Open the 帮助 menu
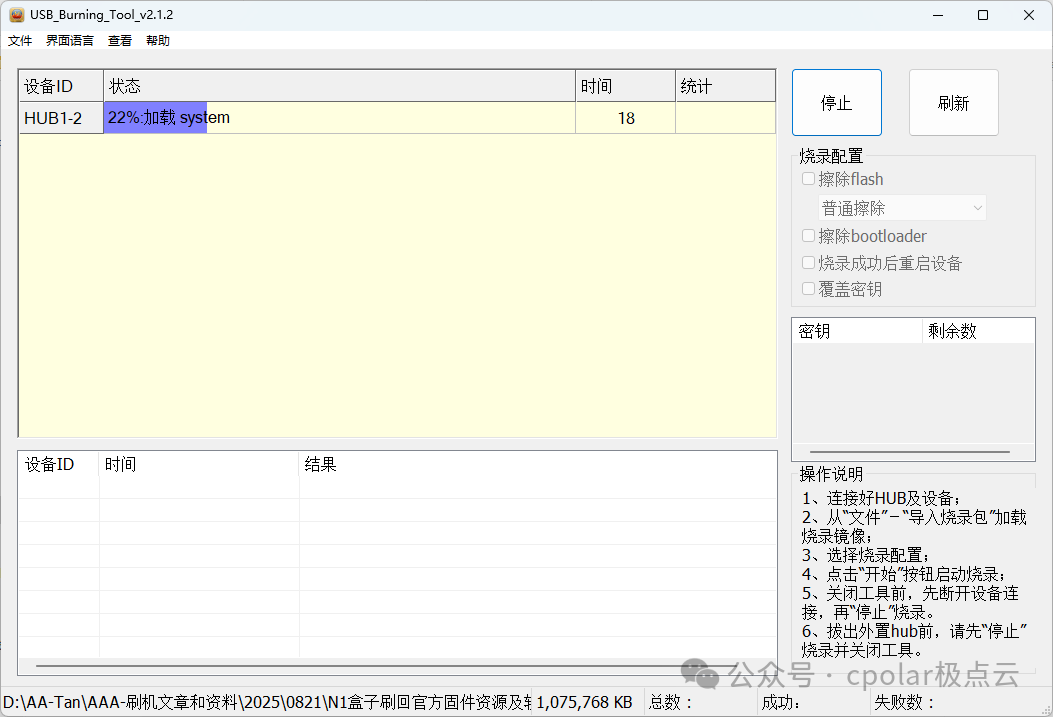 pos(158,40)
